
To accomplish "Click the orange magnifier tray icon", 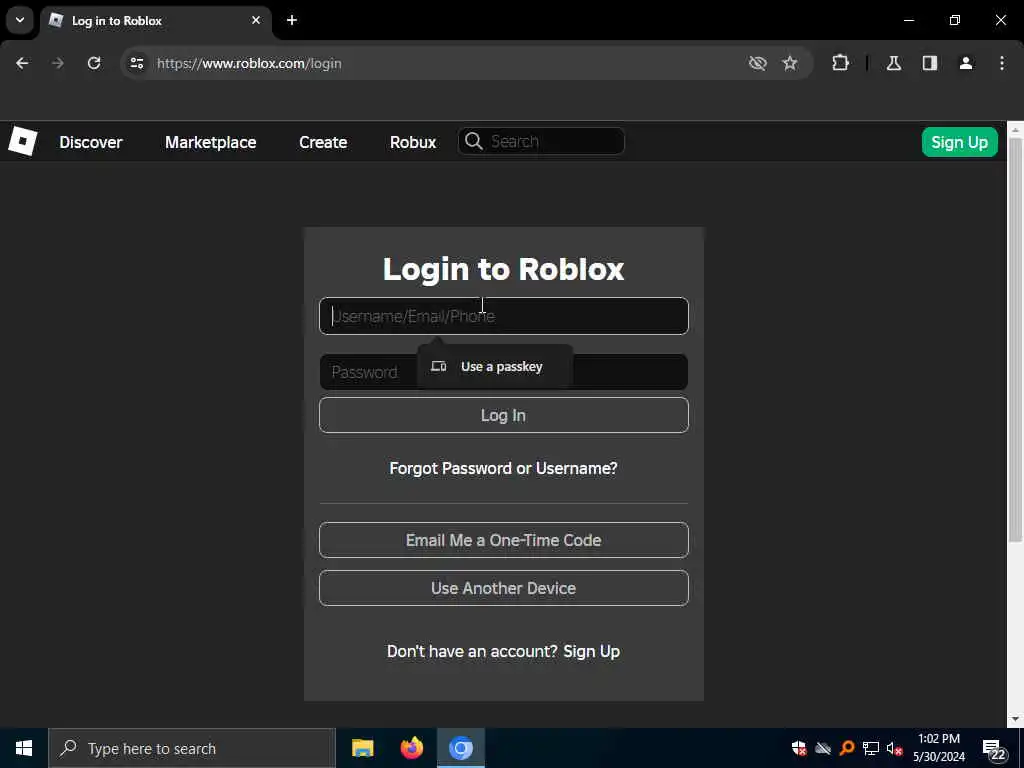I will pyautogui.click(x=847, y=748).
